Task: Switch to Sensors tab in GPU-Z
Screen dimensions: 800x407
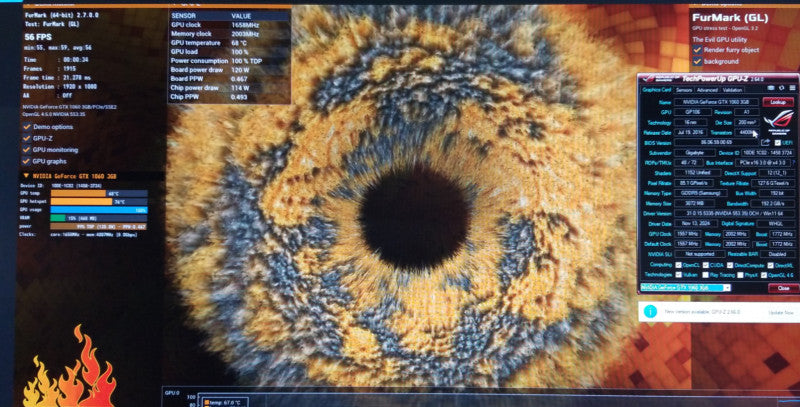Action: click(x=683, y=90)
